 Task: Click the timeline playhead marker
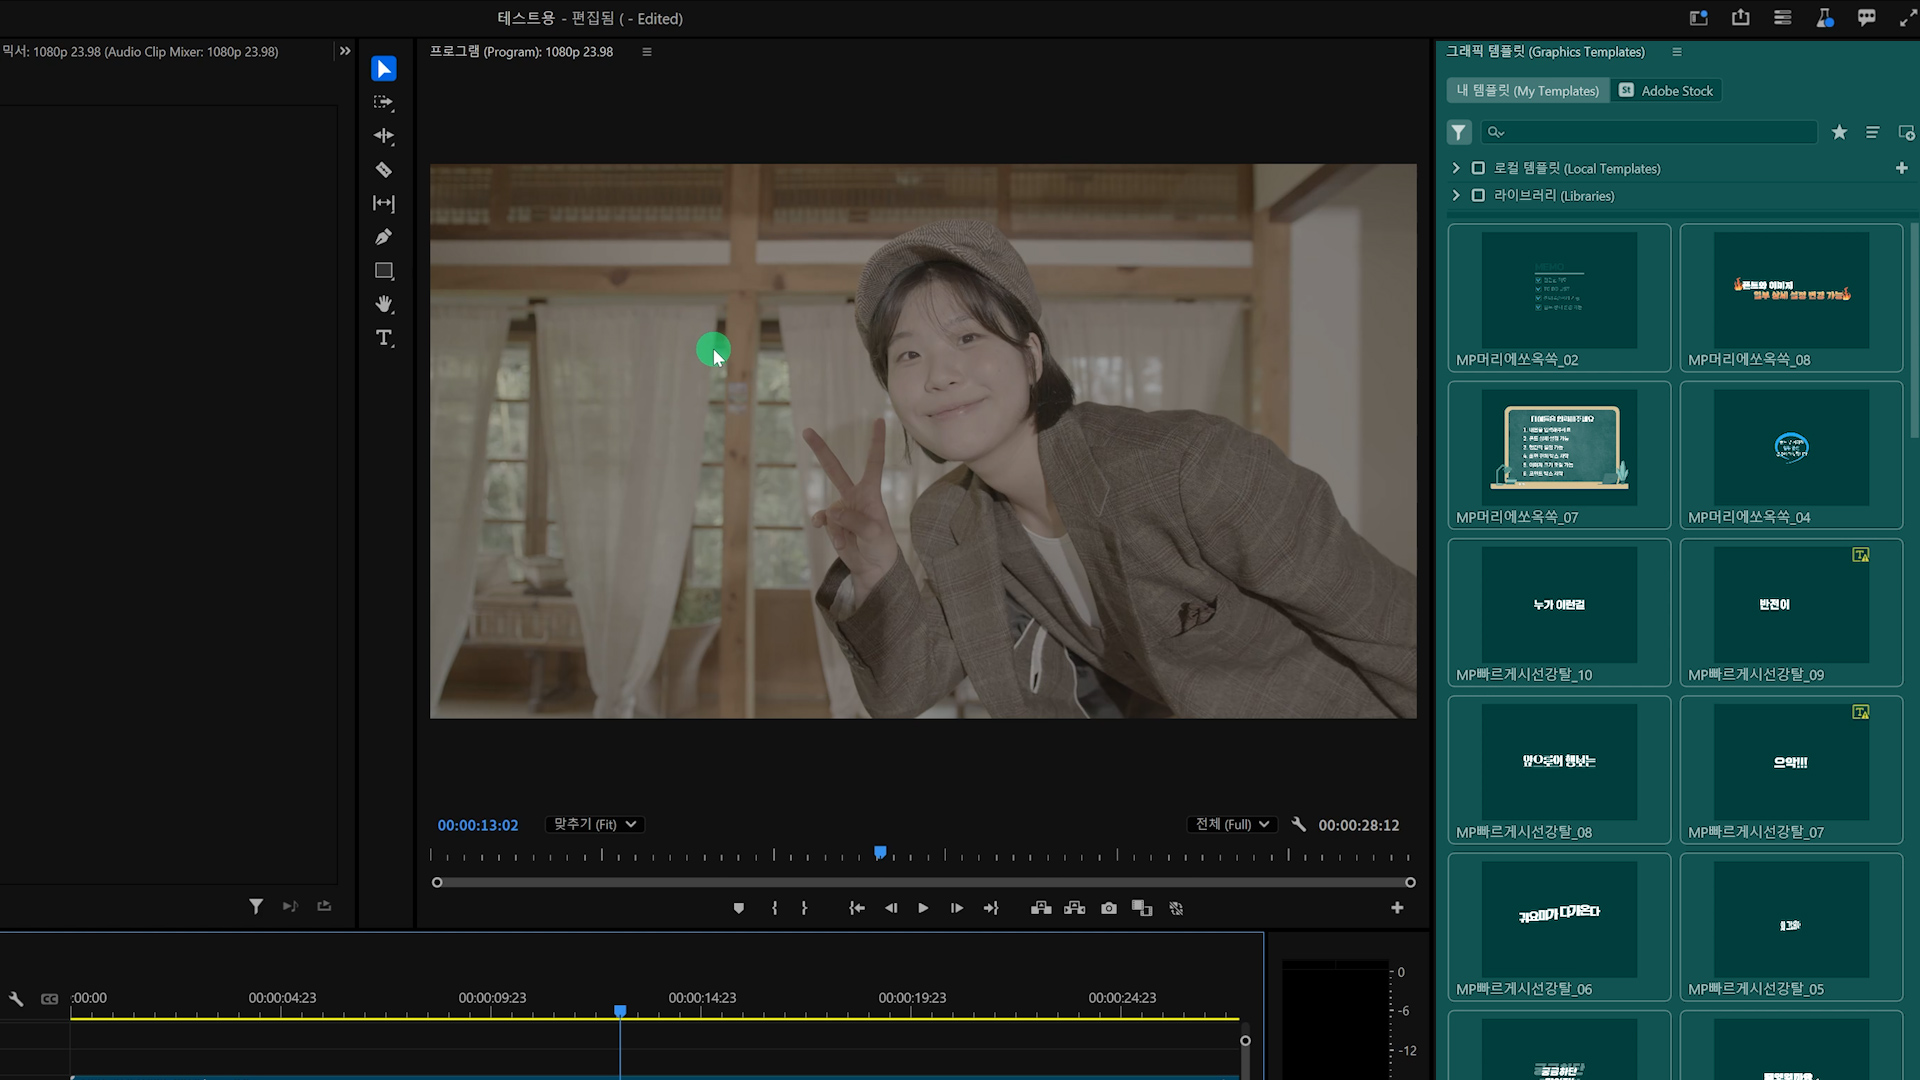coord(620,1011)
